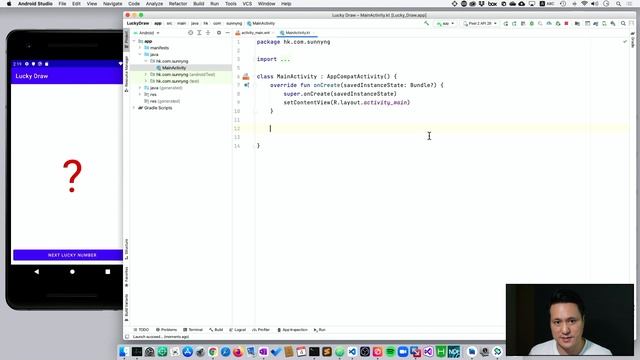Screen dimensions: 640x360
Task: Expand hk.com.sunnyng (test) package
Action: (x=146, y=81)
